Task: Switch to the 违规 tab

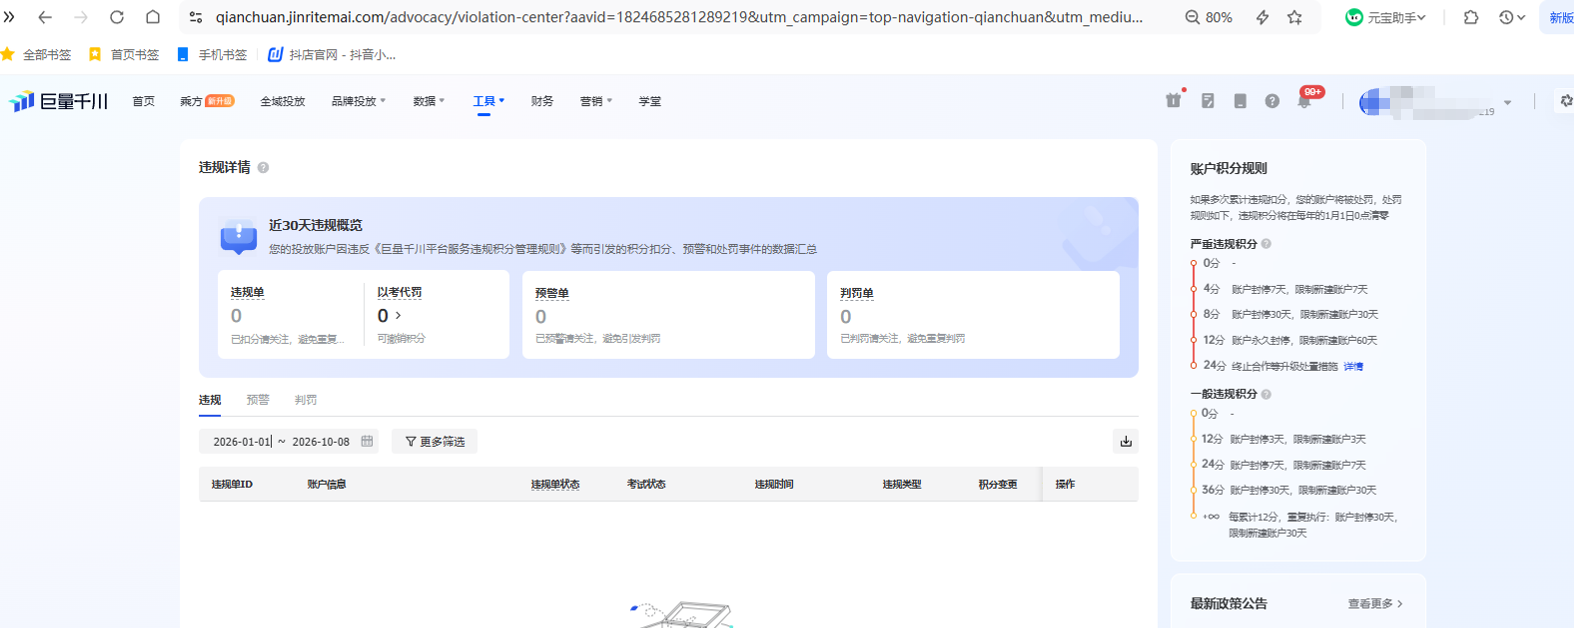Action: click(210, 400)
